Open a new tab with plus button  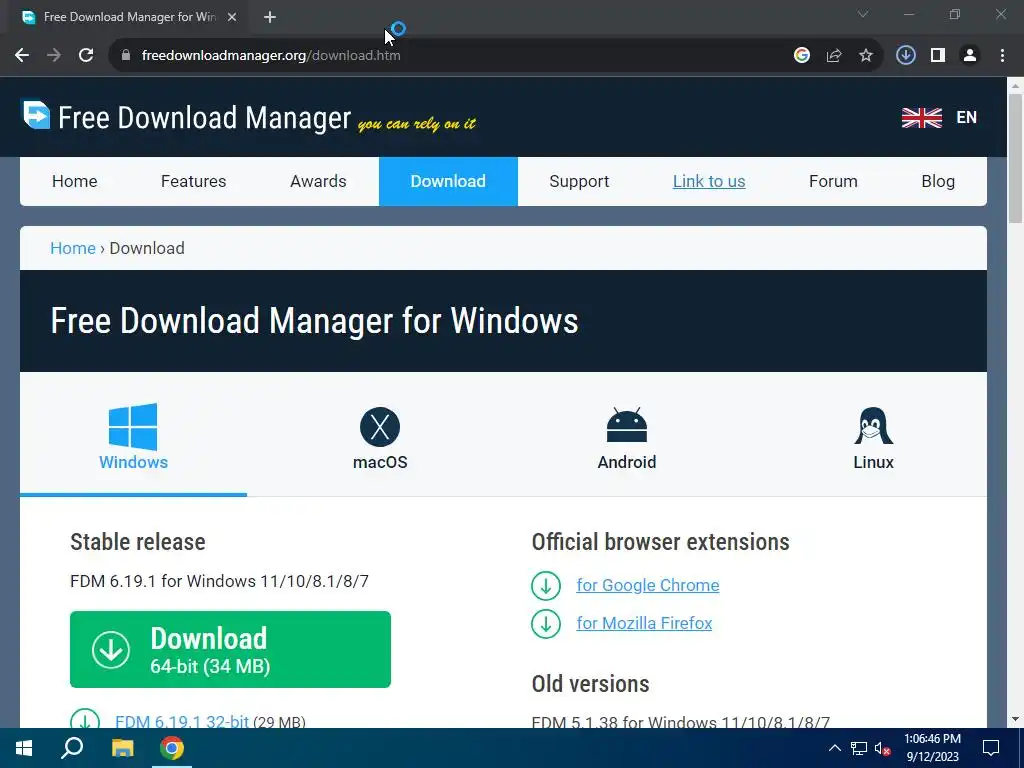coord(270,18)
